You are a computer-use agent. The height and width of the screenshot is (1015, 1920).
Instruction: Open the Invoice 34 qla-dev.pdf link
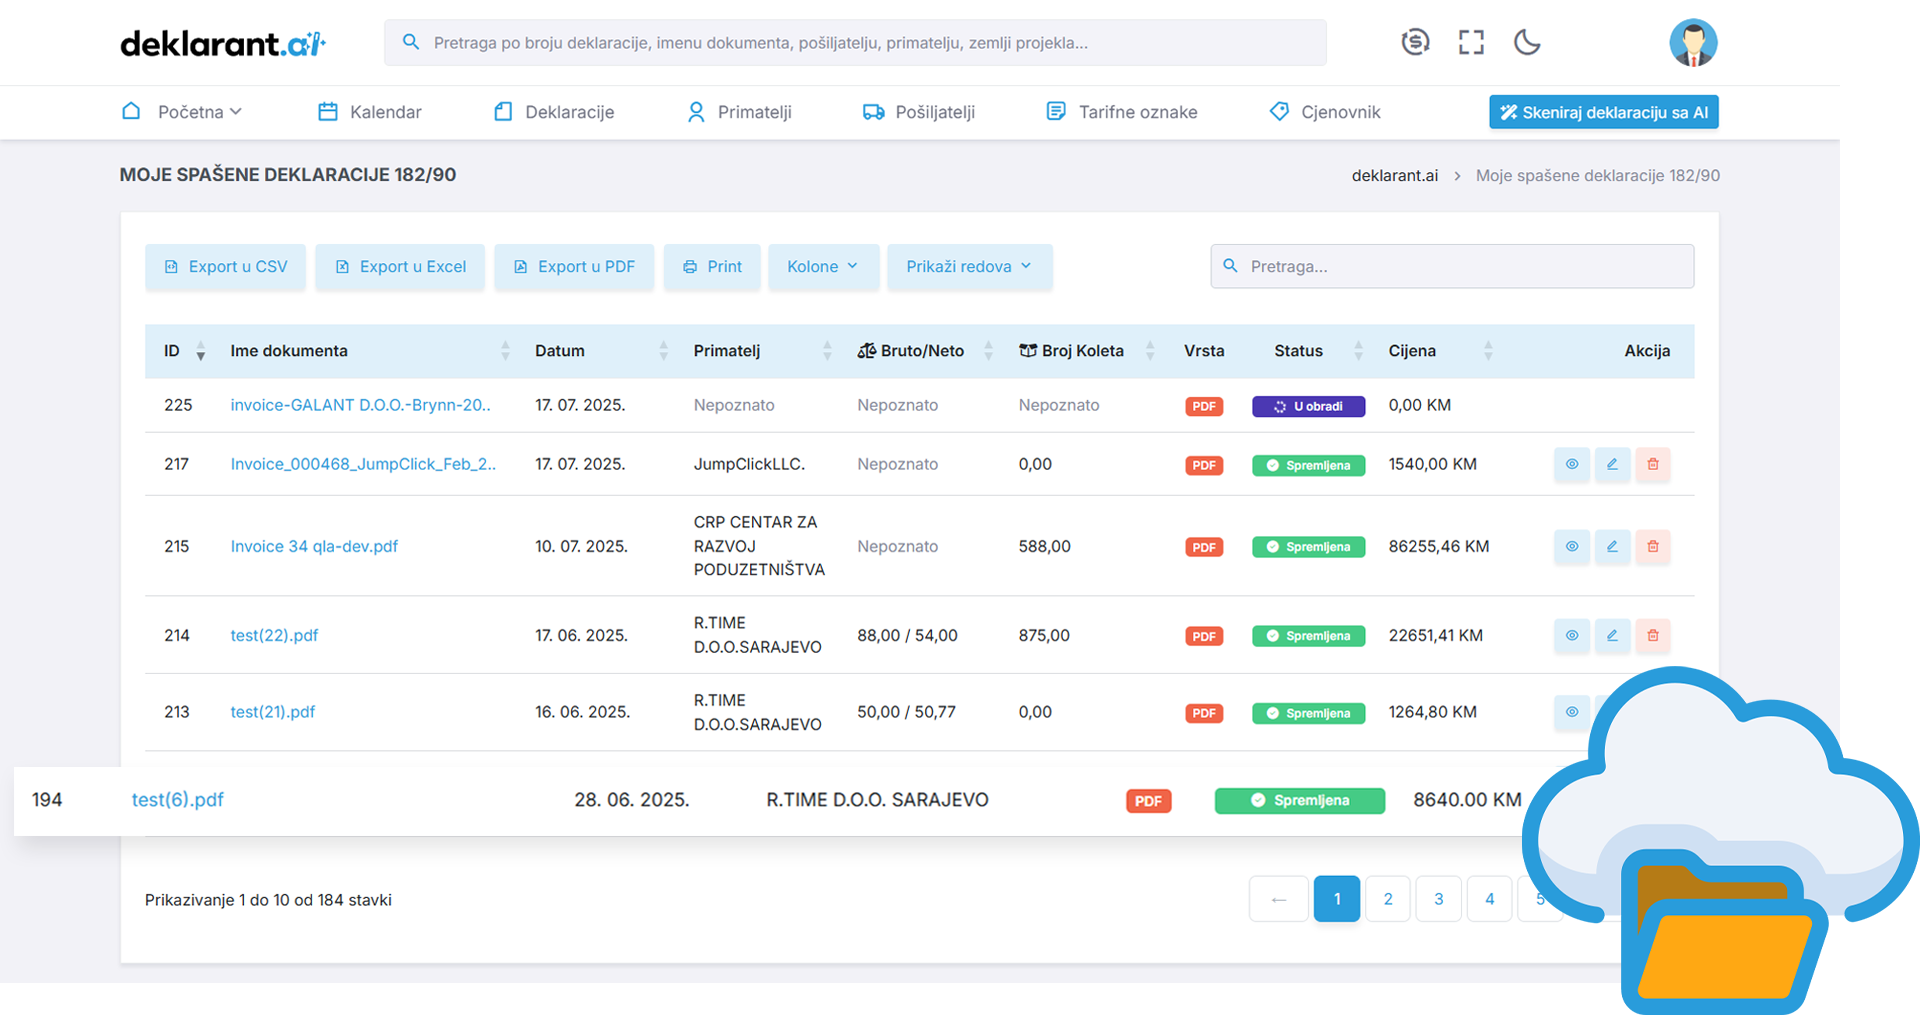[314, 546]
